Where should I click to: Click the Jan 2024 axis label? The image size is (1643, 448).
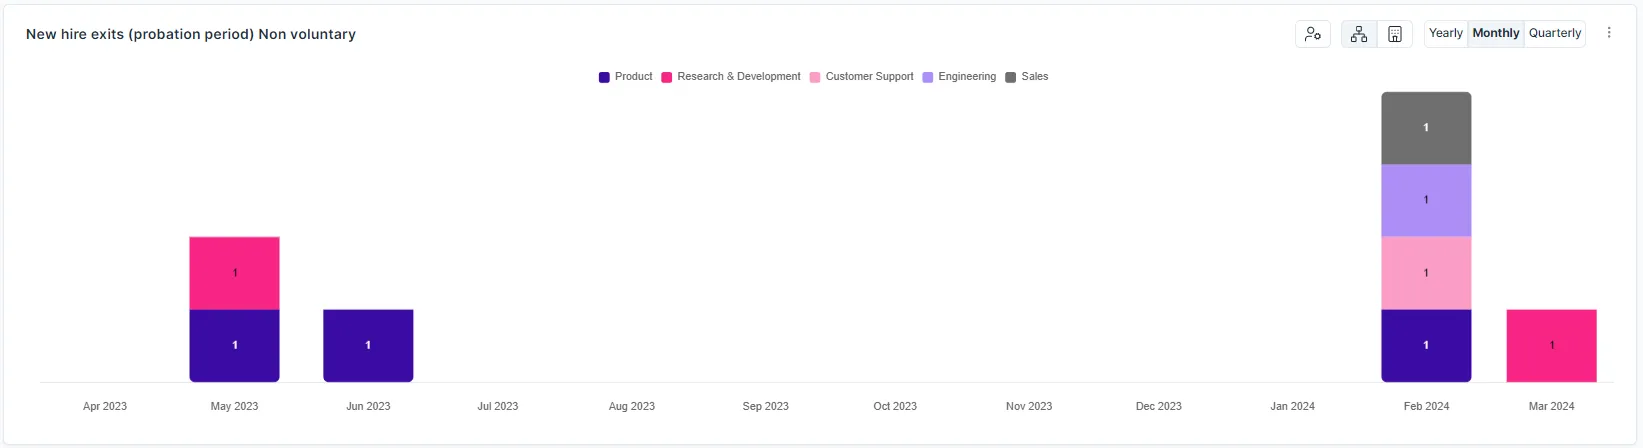click(1293, 406)
